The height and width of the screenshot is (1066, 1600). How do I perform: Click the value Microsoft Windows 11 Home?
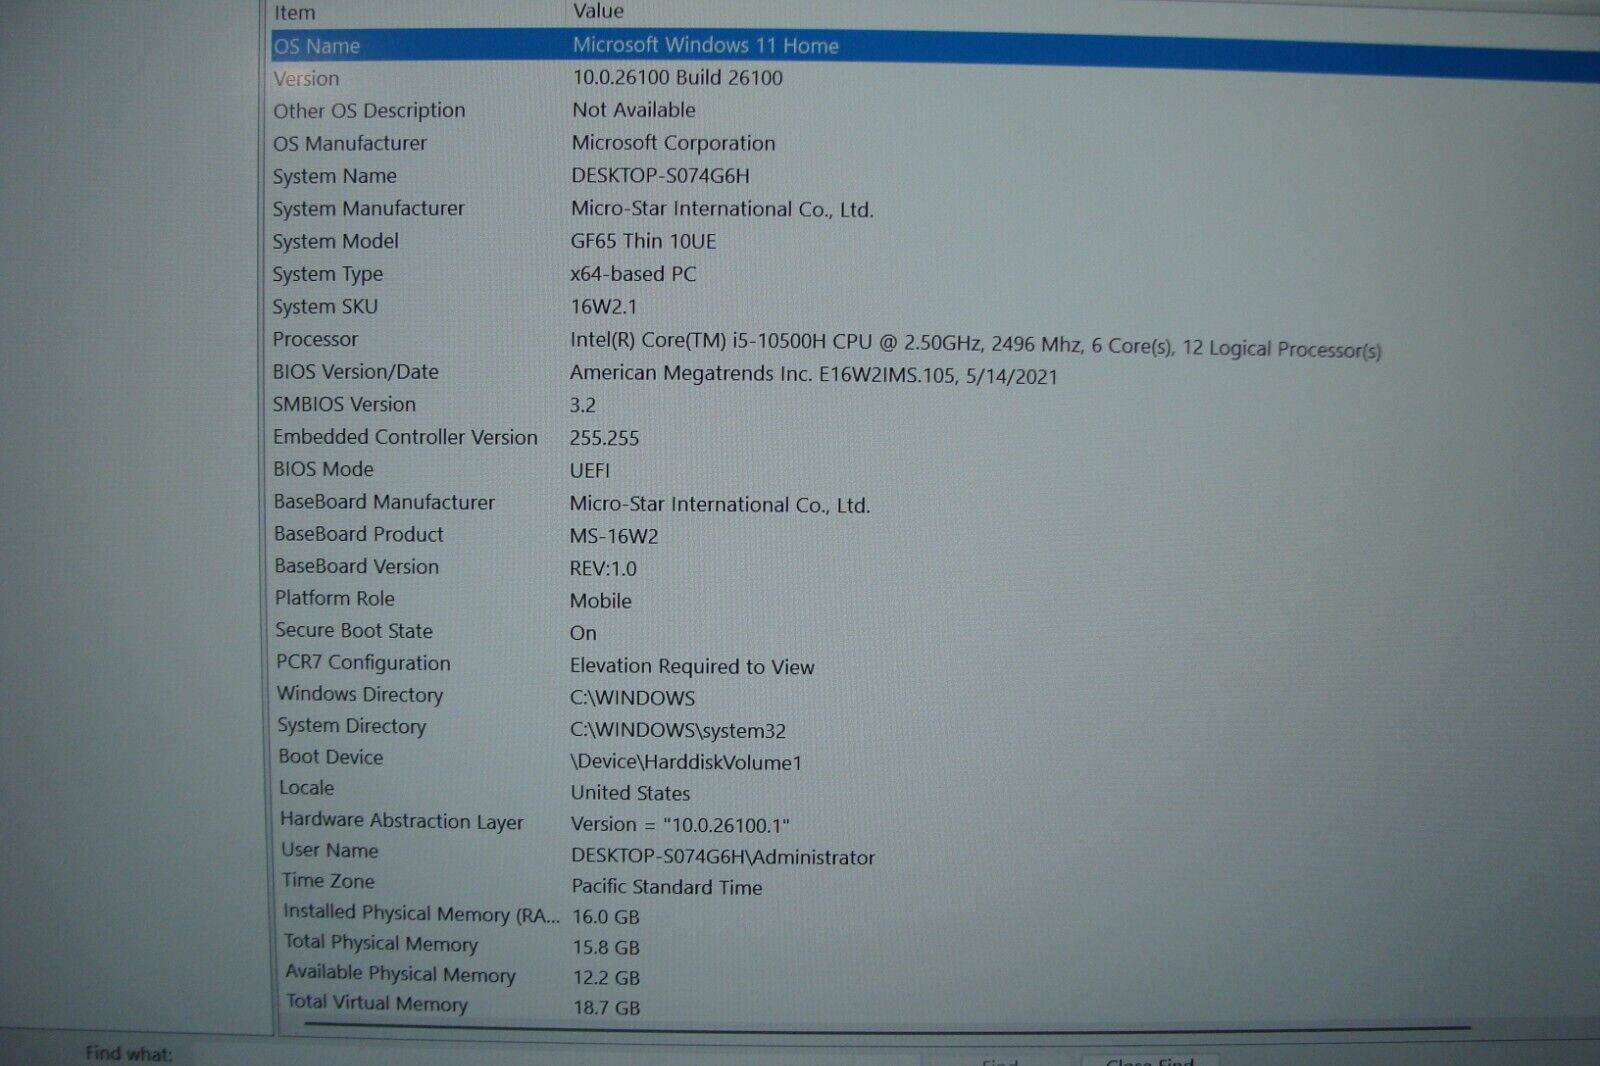(705, 45)
